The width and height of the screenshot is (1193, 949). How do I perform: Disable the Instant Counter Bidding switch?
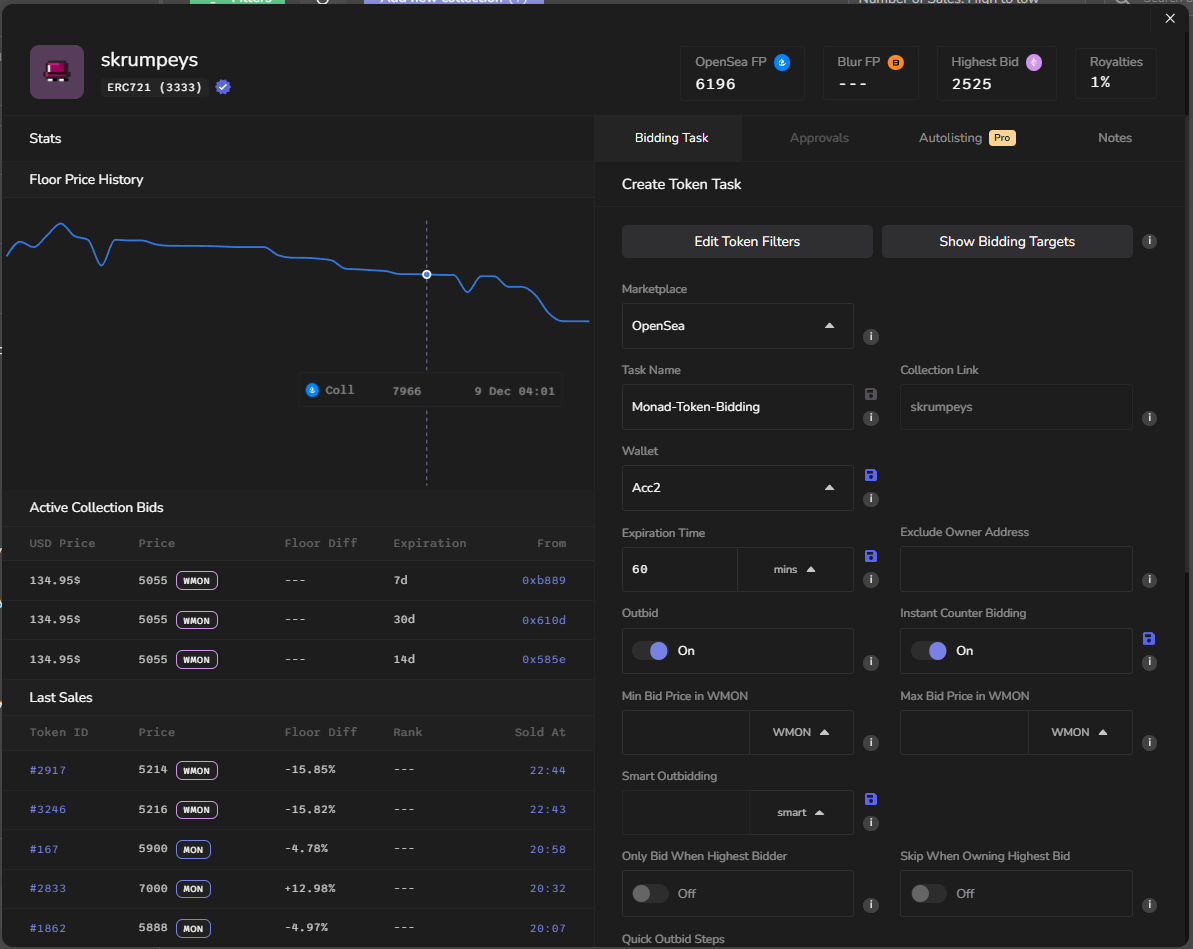pyautogui.click(x=928, y=651)
